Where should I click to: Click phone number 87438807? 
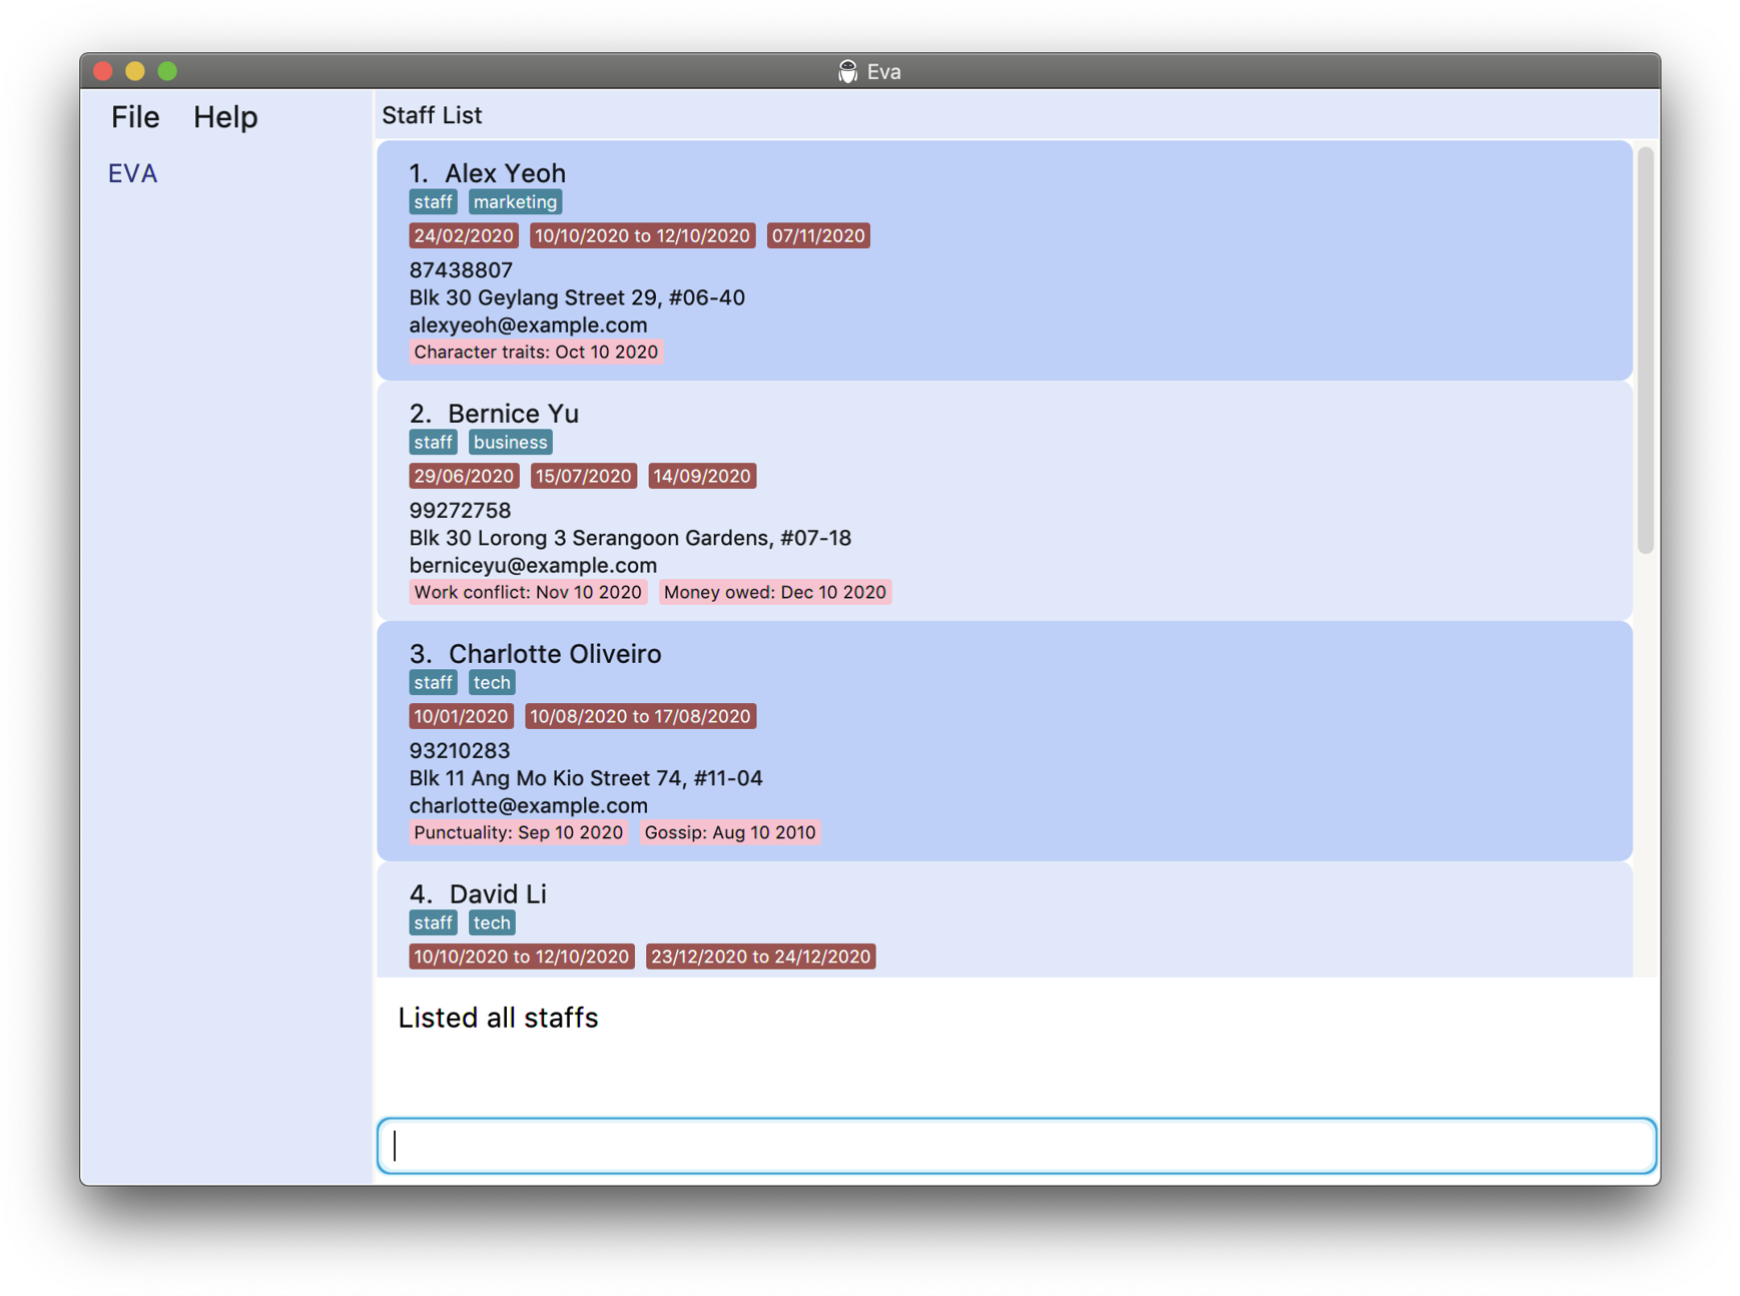tap(461, 270)
